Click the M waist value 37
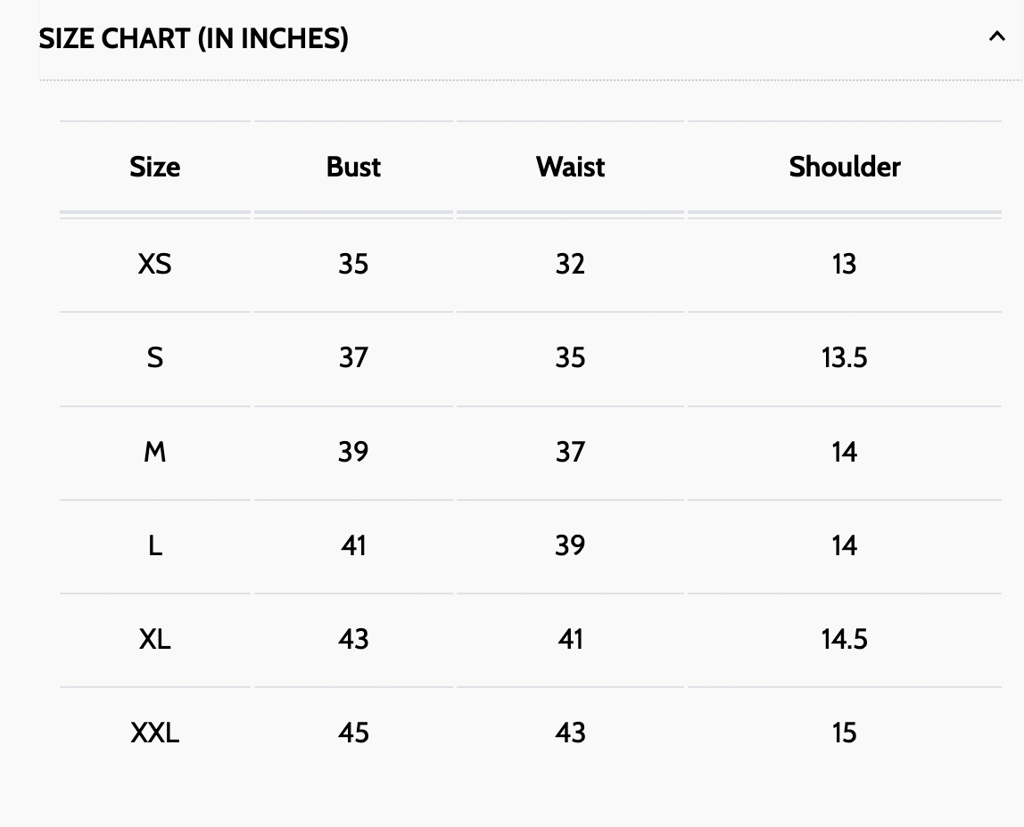 pyautogui.click(x=570, y=452)
